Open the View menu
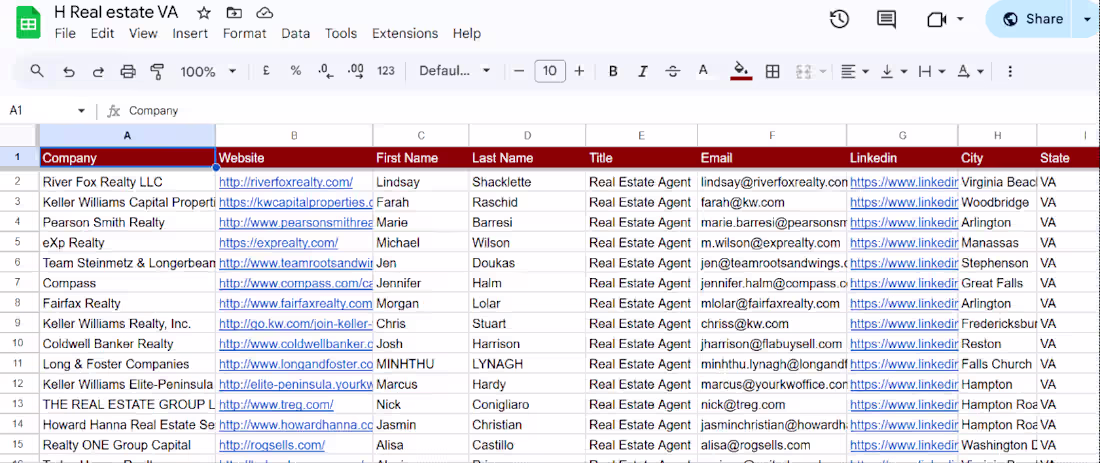The image size is (1100, 463). (143, 33)
